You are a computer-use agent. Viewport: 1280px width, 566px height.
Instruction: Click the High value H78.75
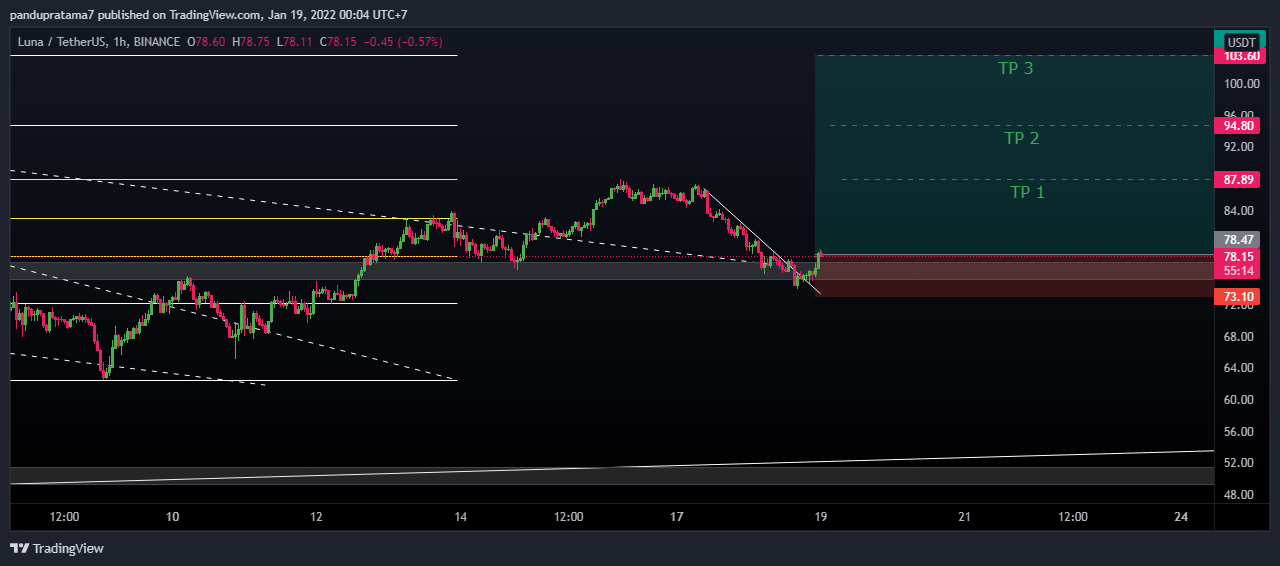[x=251, y=42]
